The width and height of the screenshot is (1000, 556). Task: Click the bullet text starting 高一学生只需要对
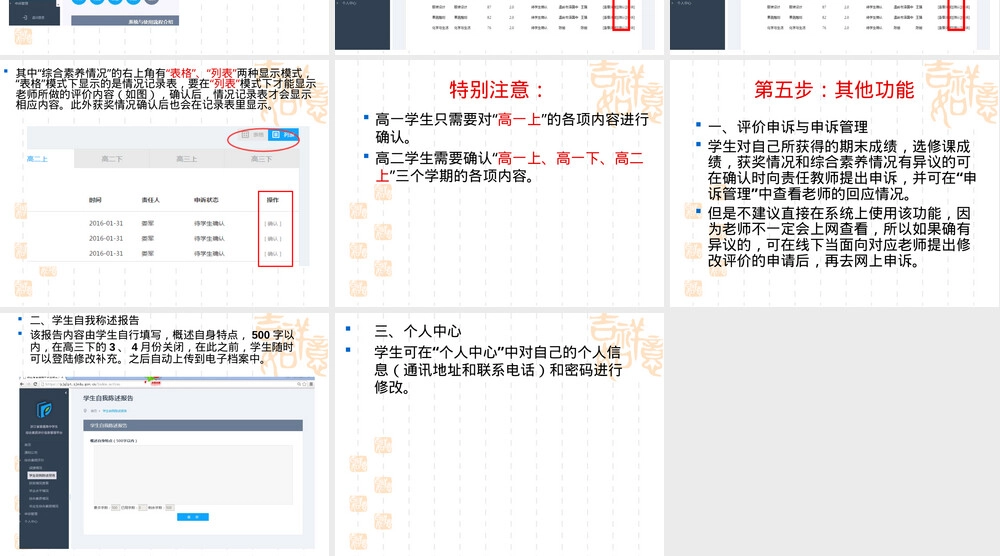(512, 128)
